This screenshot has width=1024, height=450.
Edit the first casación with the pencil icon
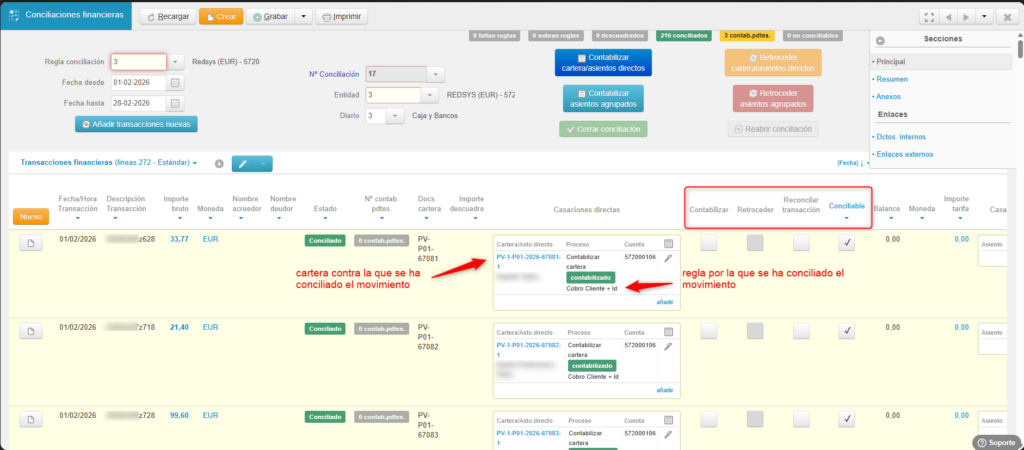click(x=668, y=258)
